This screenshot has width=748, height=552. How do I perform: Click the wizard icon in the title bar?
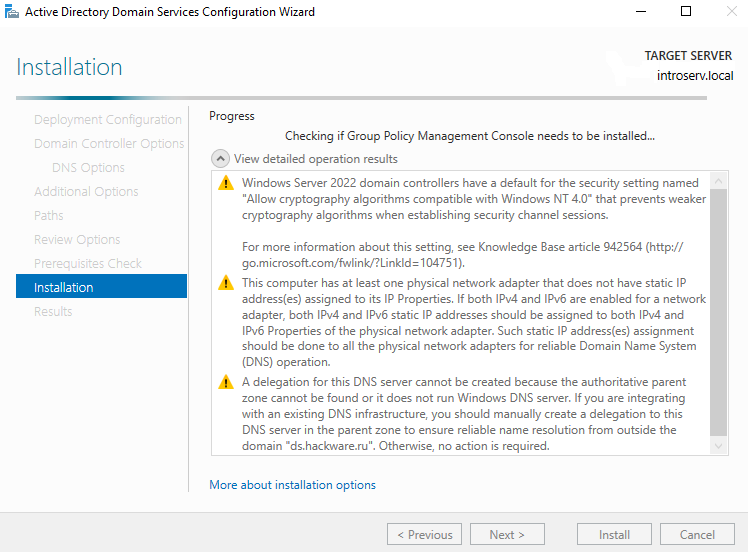coord(12,12)
